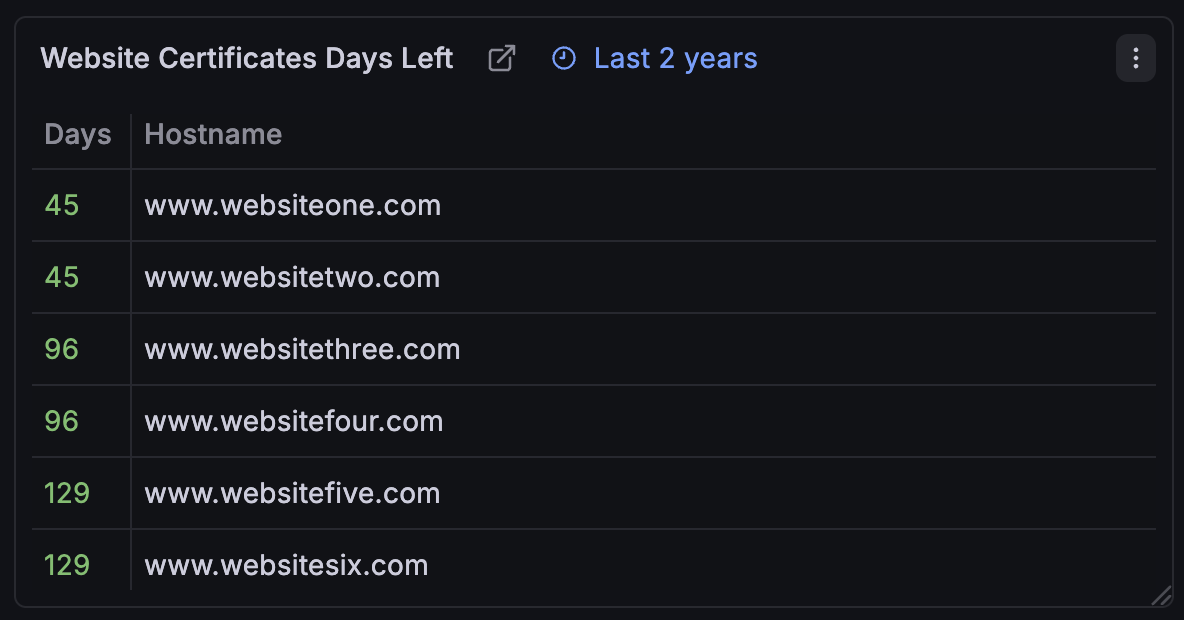Image resolution: width=1184 pixels, height=620 pixels.
Task: Click the www.websitesix.com hostname at the bottom
Action: 286,564
